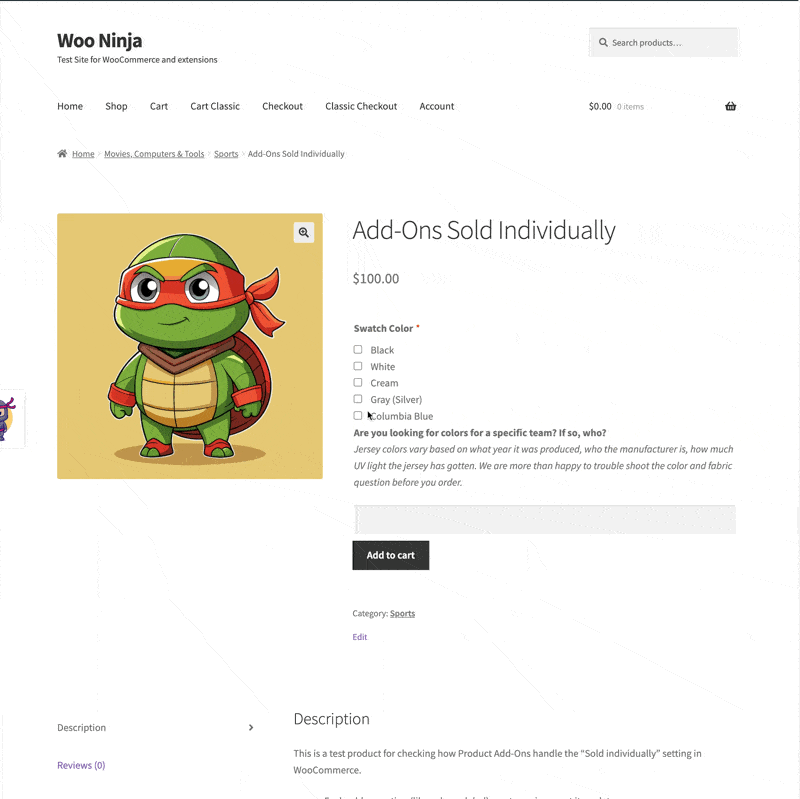The image size is (800, 799).
Task: Enable the White color checkbox
Action: pos(358,366)
